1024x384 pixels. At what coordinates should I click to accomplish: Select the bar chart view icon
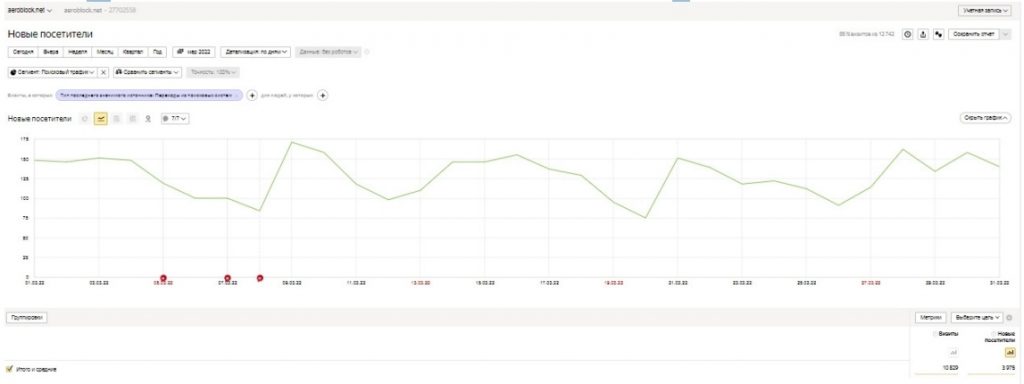[132, 119]
